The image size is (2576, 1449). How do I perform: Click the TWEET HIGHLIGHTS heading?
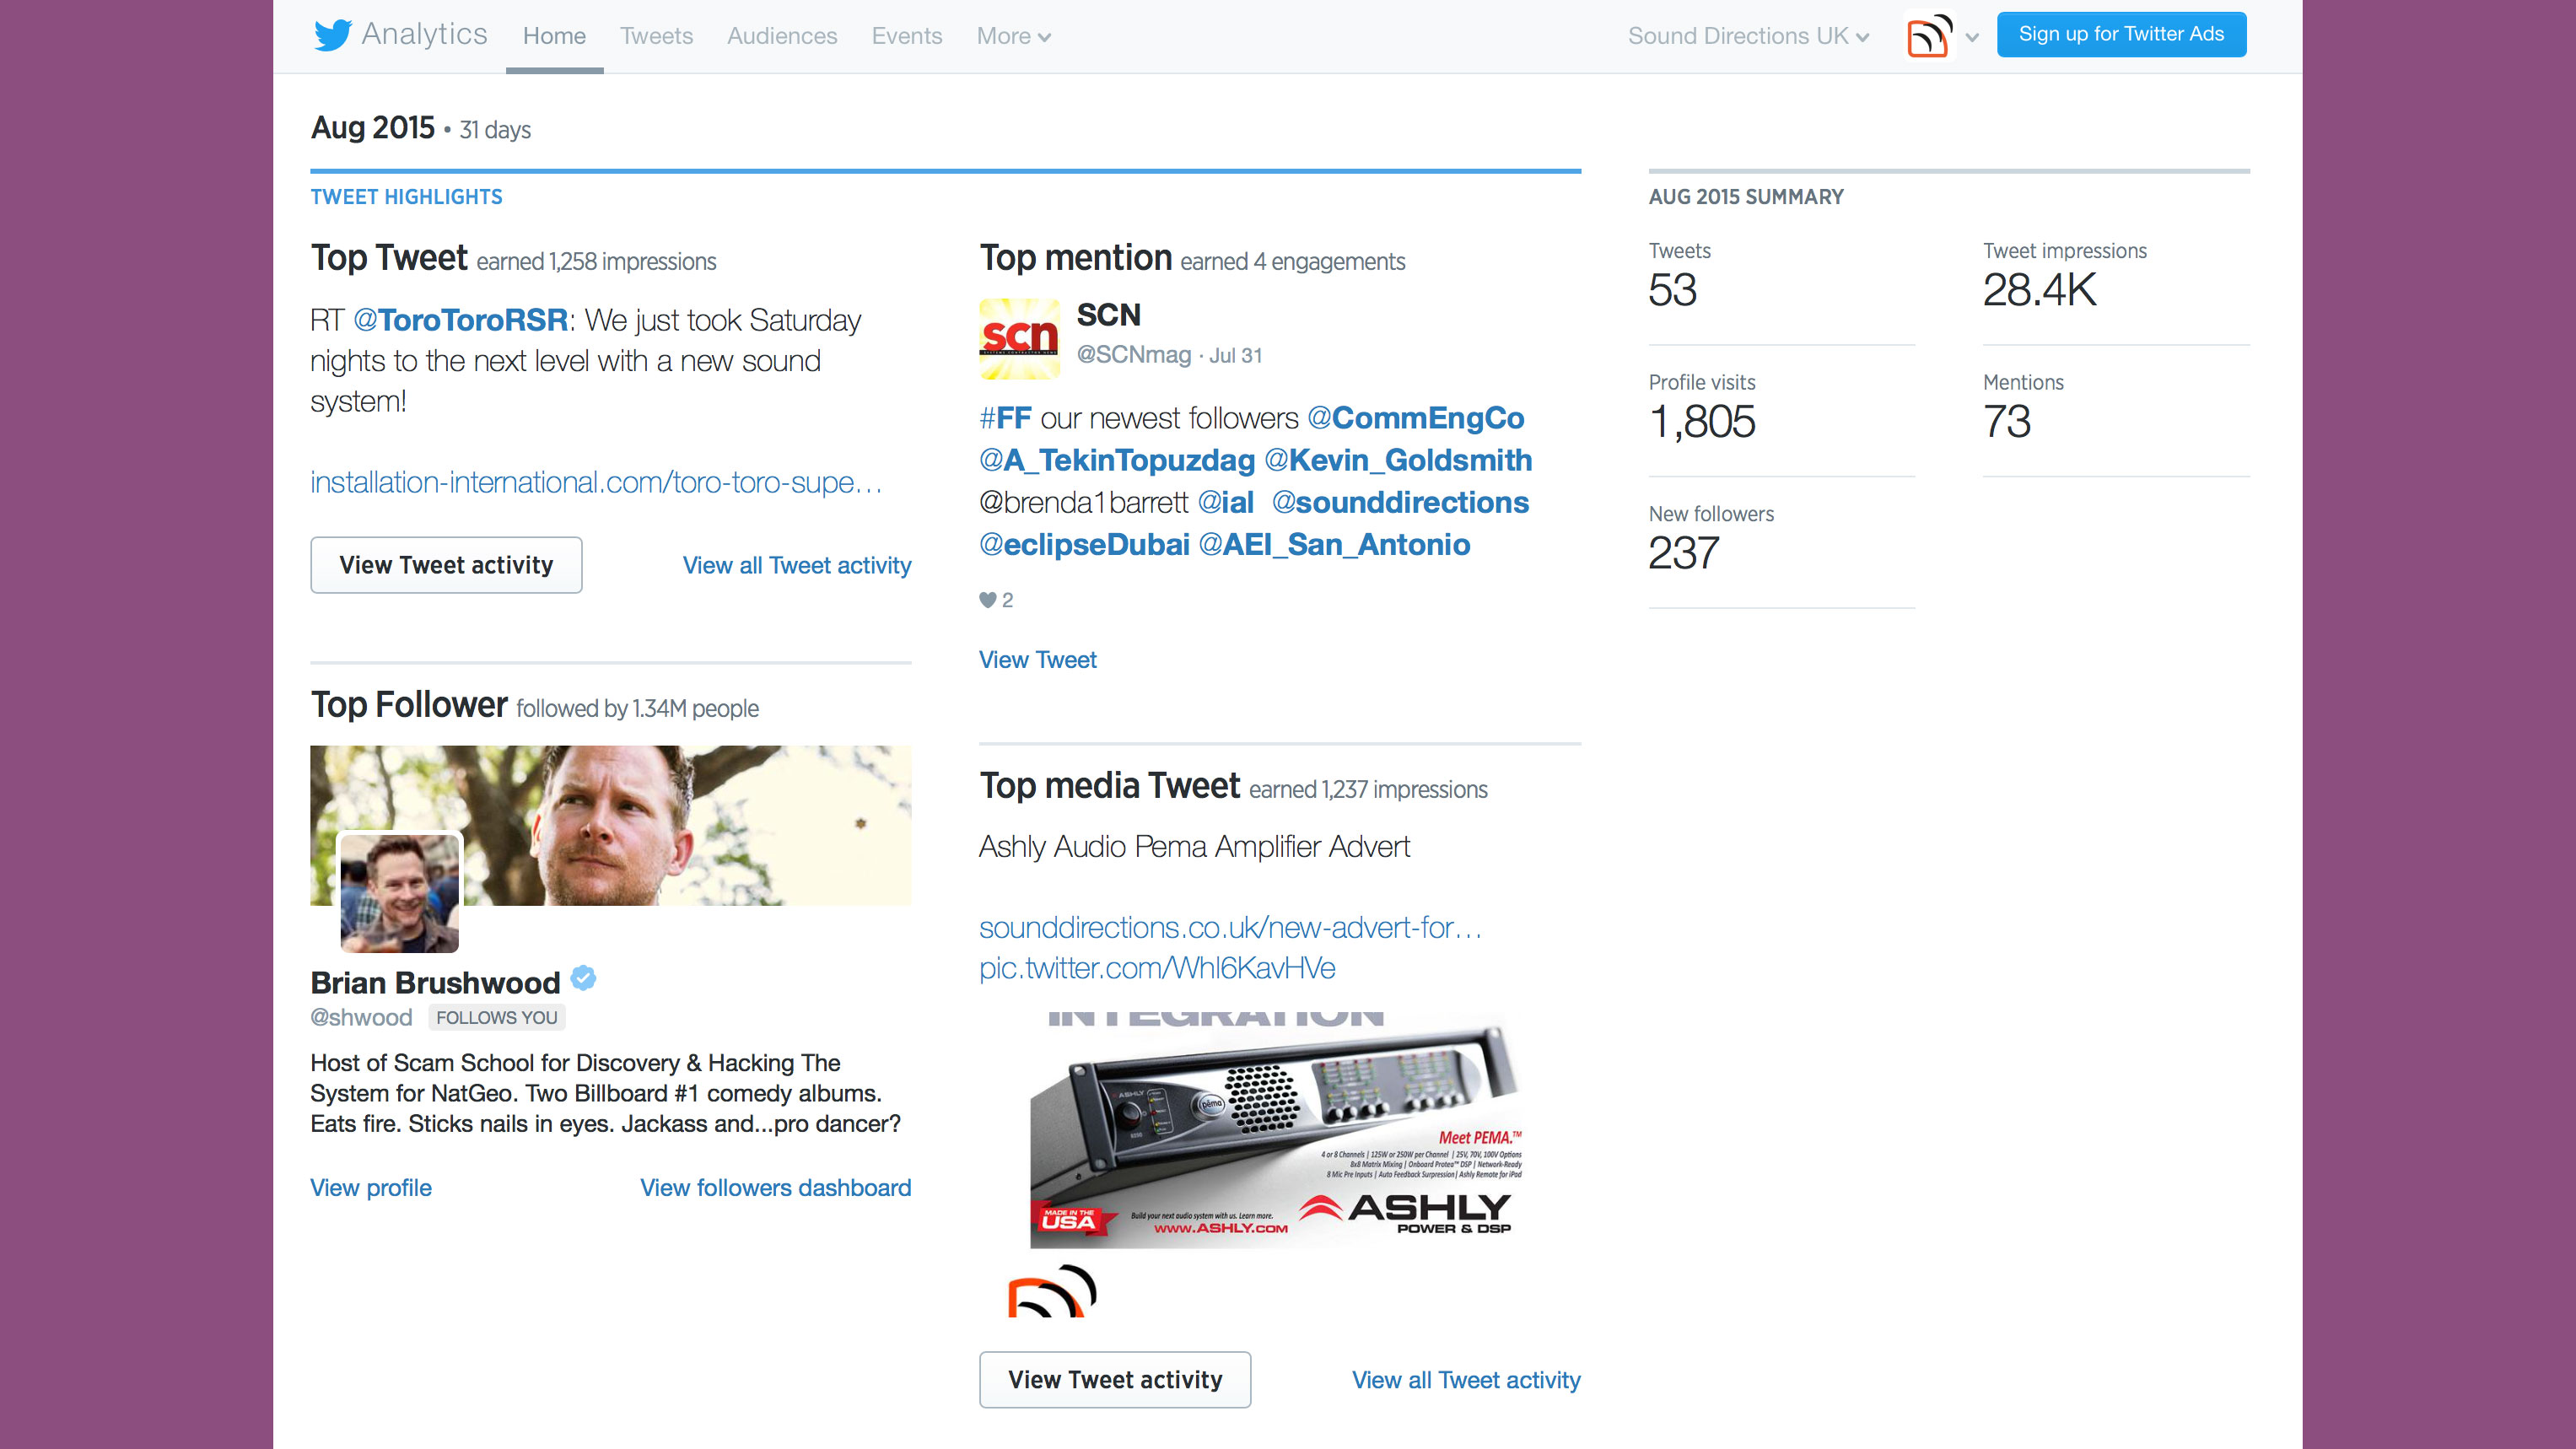point(406,197)
